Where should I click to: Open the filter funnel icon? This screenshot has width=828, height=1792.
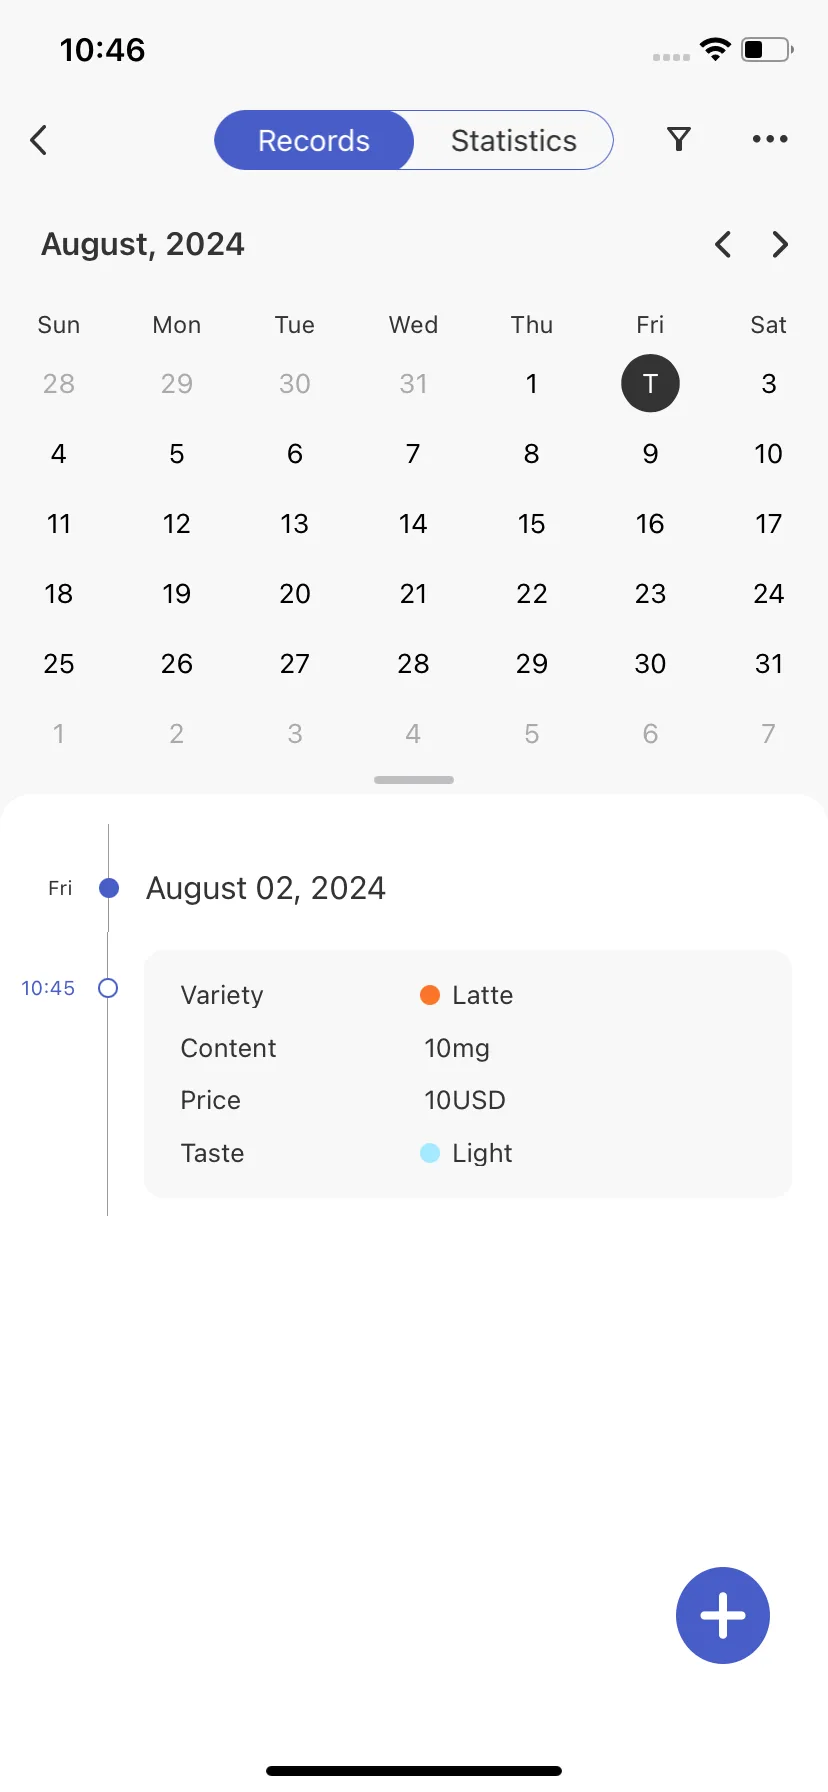coord(679,140)
